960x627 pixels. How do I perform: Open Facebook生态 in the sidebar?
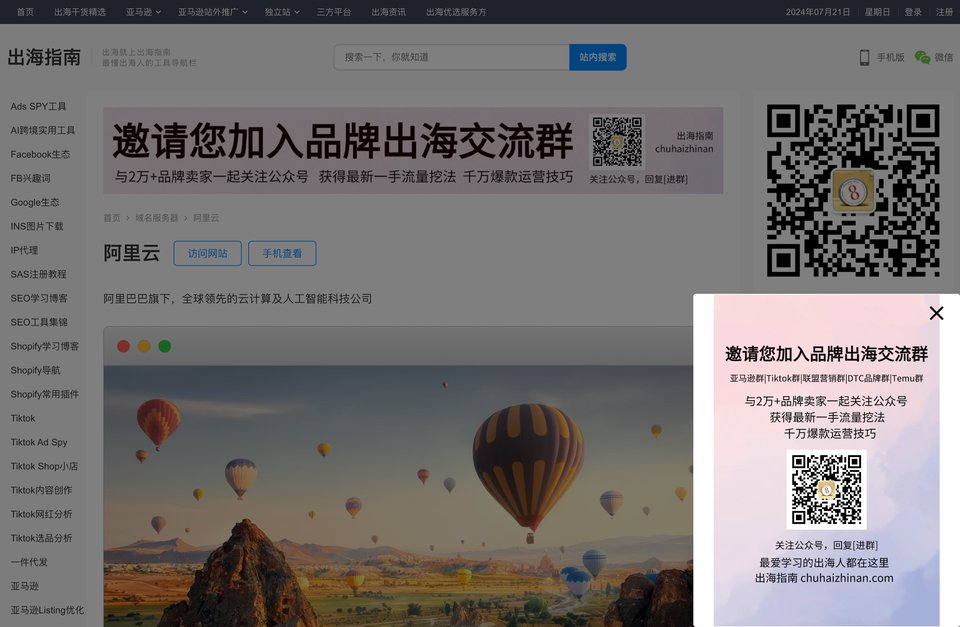click(40, 154)
